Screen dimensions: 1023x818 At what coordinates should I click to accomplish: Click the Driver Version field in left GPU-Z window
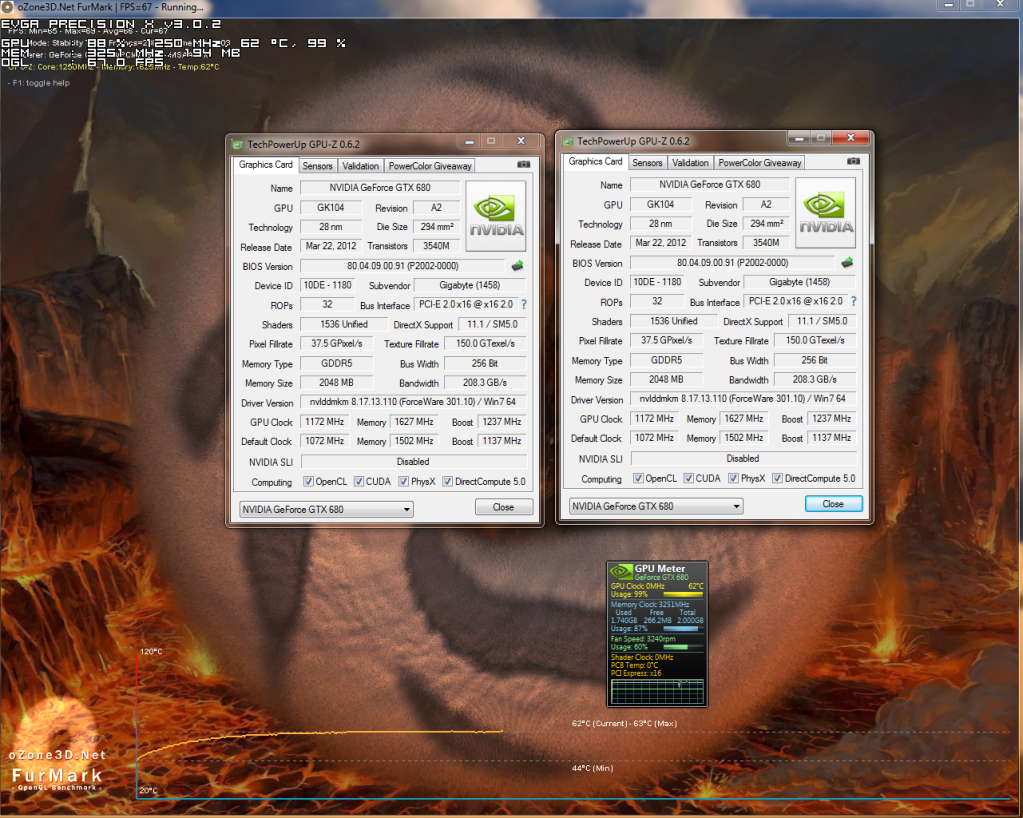point(413,402)
